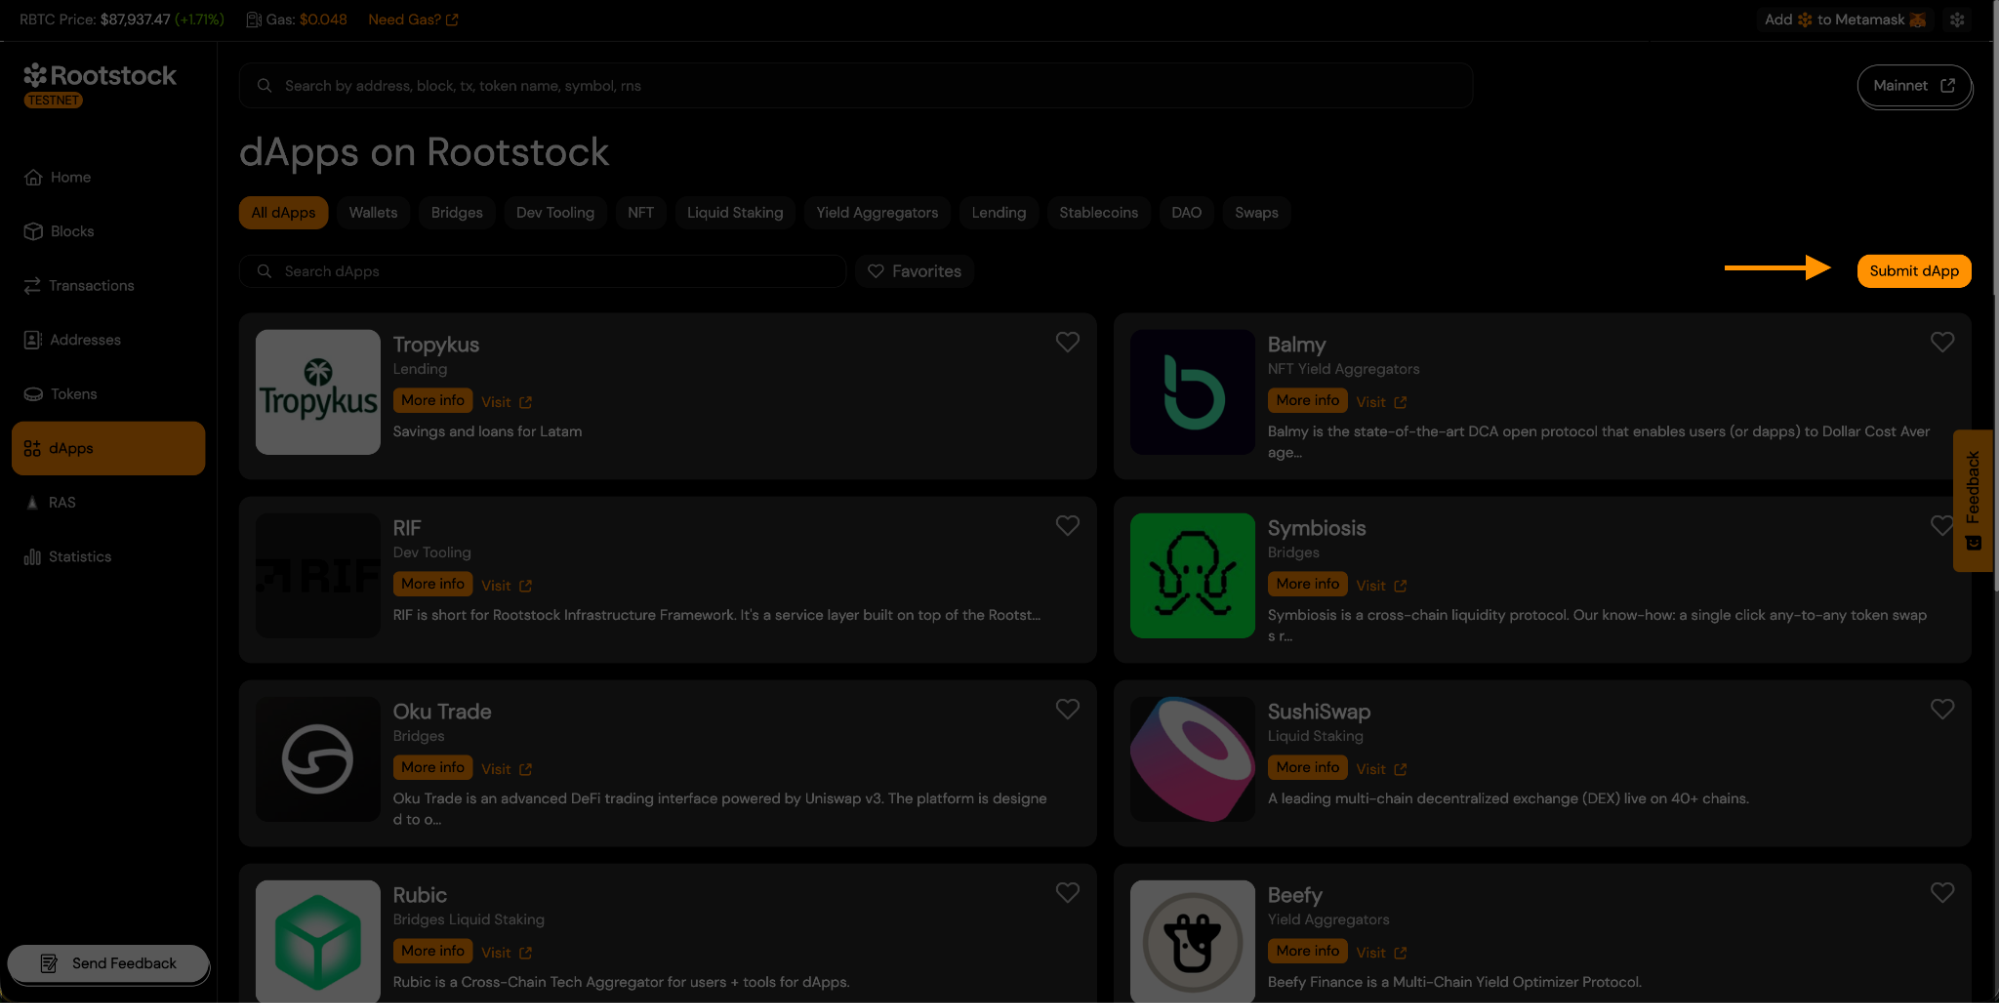Viewport: 1999px width, 1004px height.
Task: Favorite SushiSwap using its heart icon
Action: (1941, 709)
